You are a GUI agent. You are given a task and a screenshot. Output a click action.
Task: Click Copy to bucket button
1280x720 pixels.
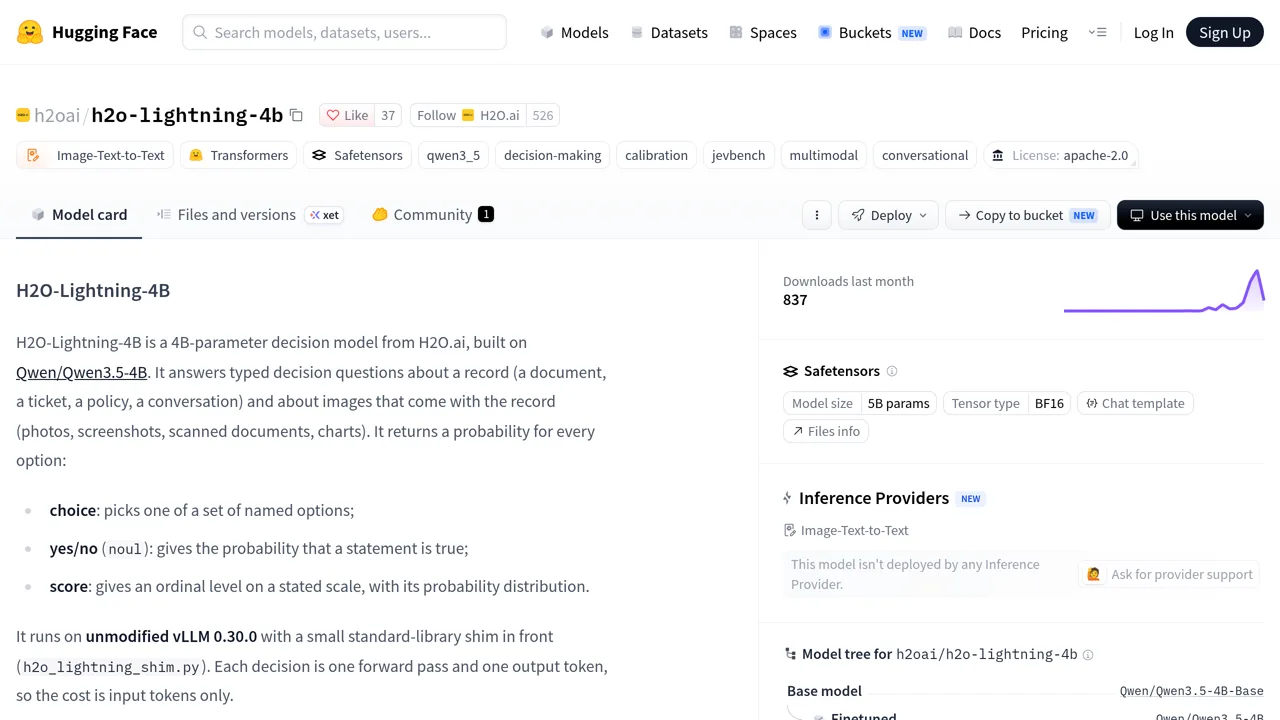pos(1026,215)
